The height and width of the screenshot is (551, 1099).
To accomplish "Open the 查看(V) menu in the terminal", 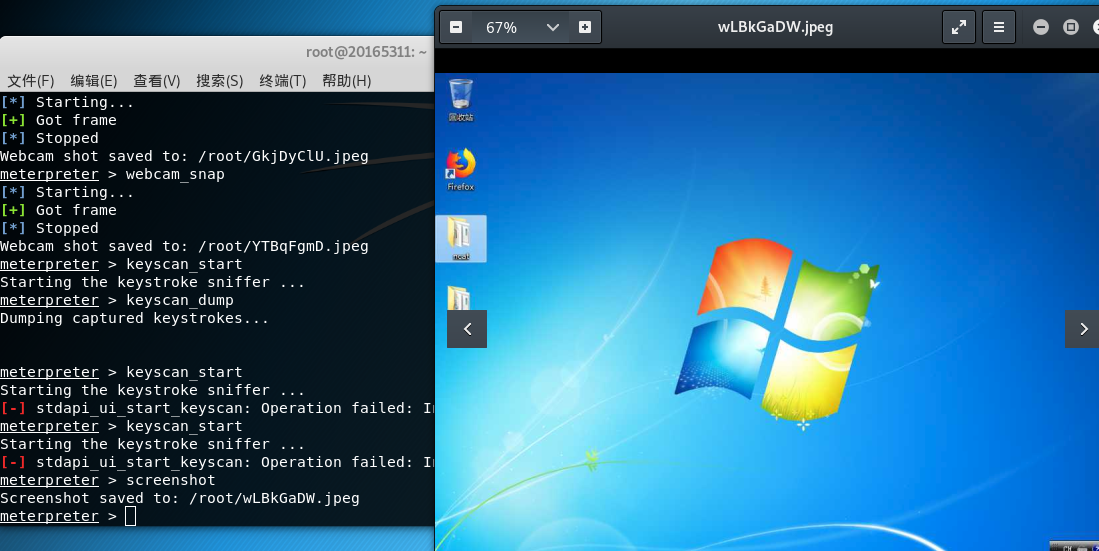I will (x=157, y=81).
